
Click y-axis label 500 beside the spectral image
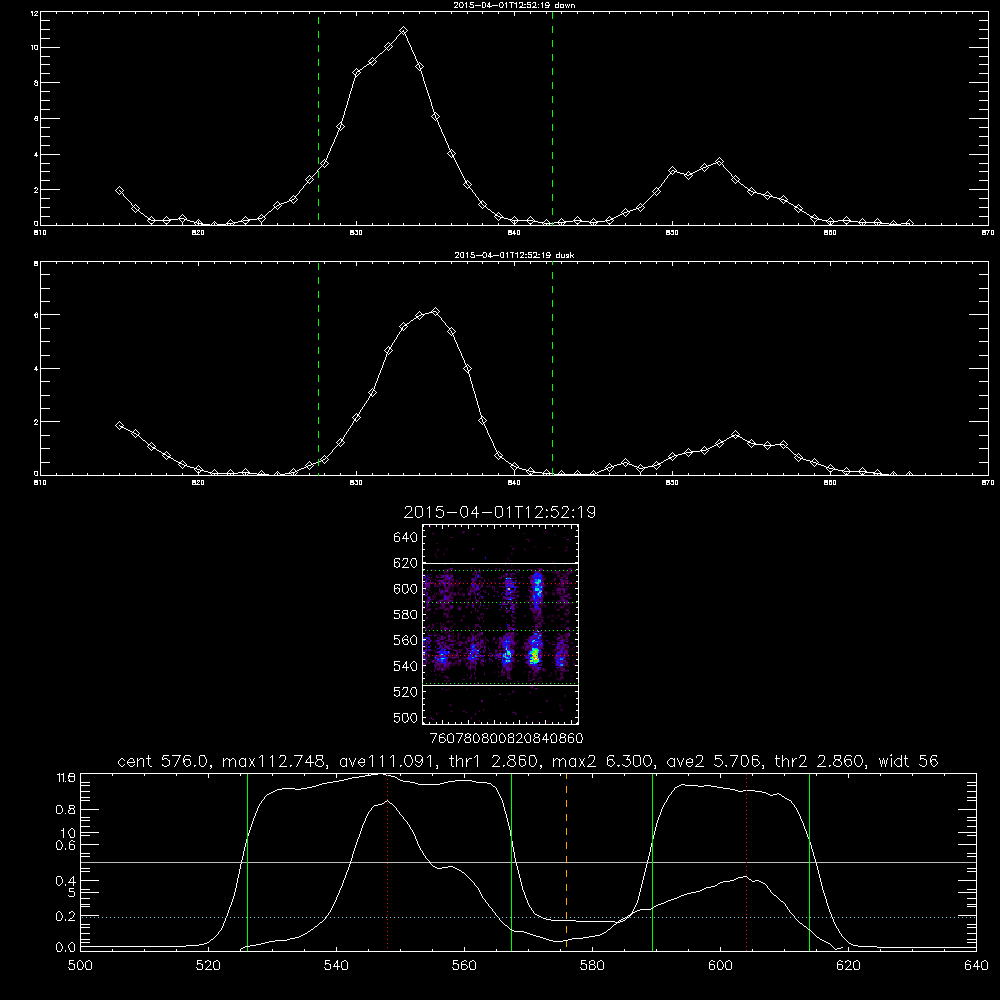(x=405, y=717)
